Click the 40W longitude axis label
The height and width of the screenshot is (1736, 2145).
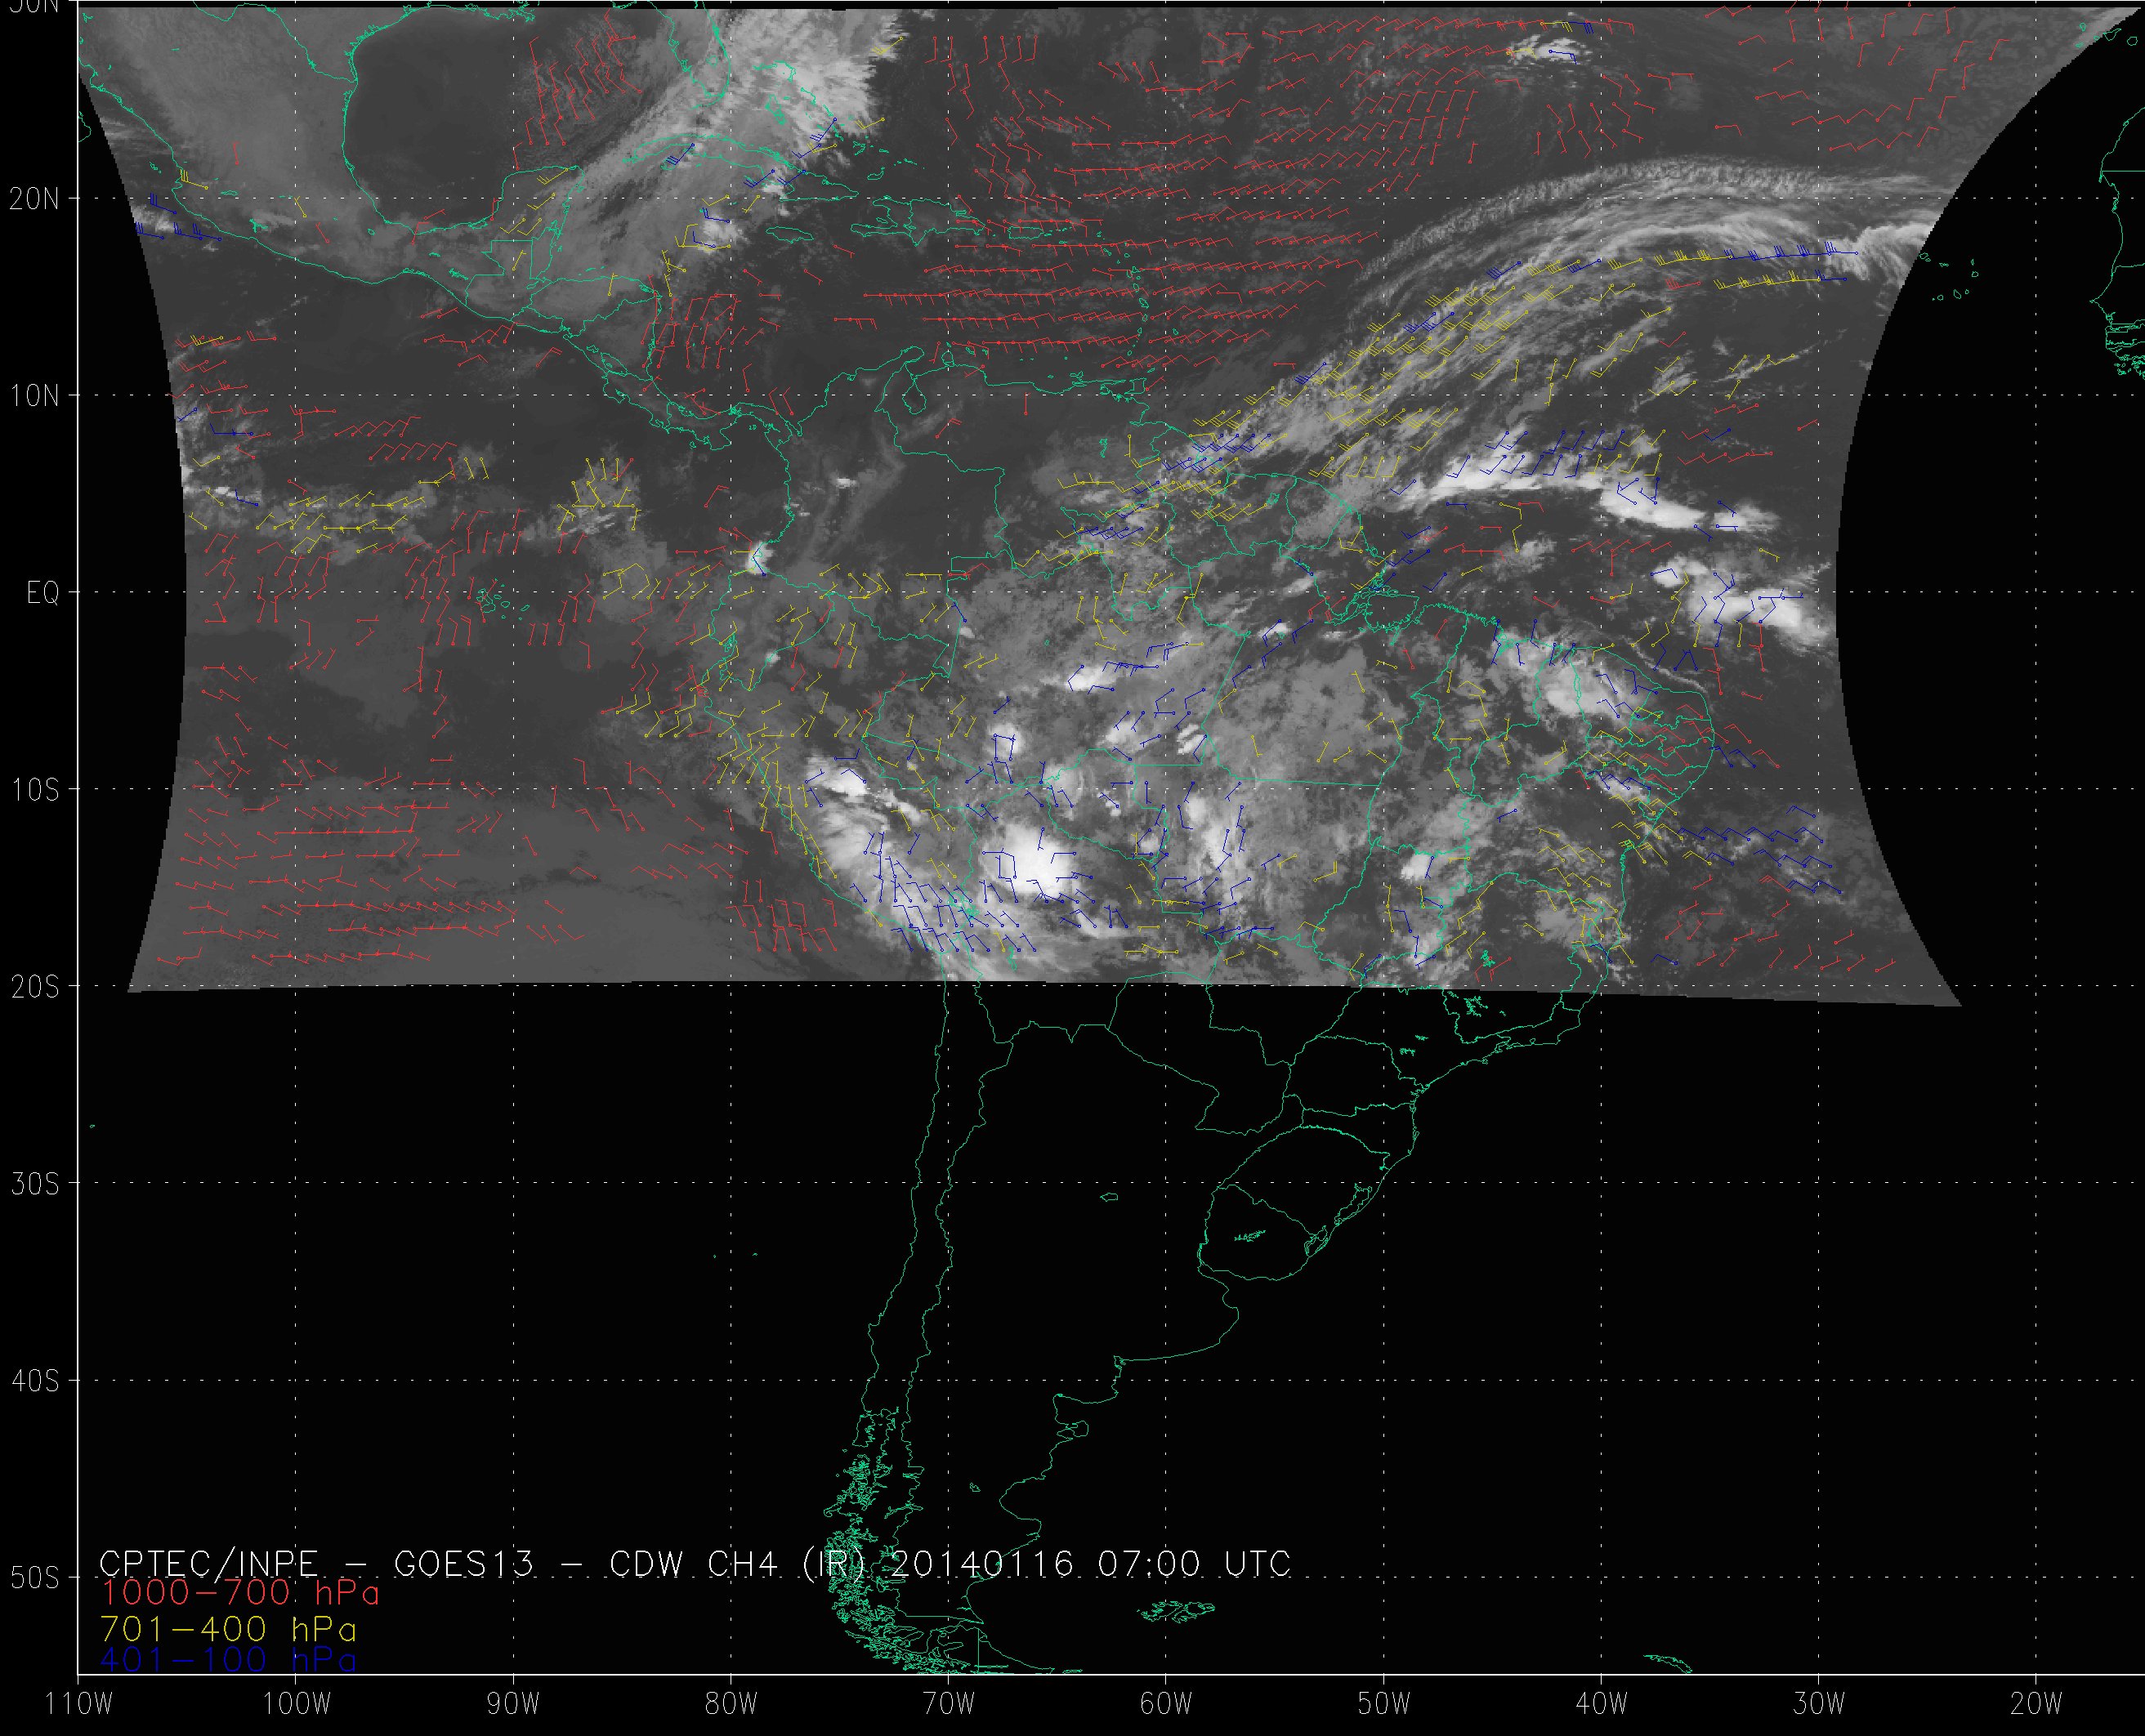[1602, 1703]
